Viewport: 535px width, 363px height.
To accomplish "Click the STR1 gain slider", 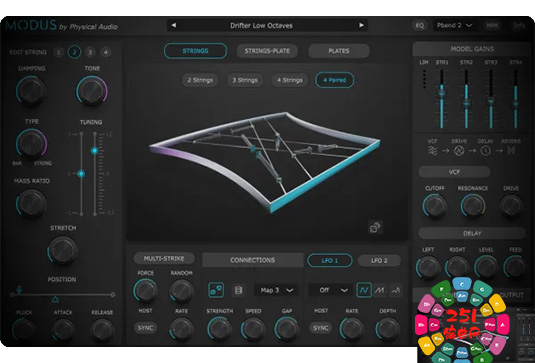I will tap(442, 99).
